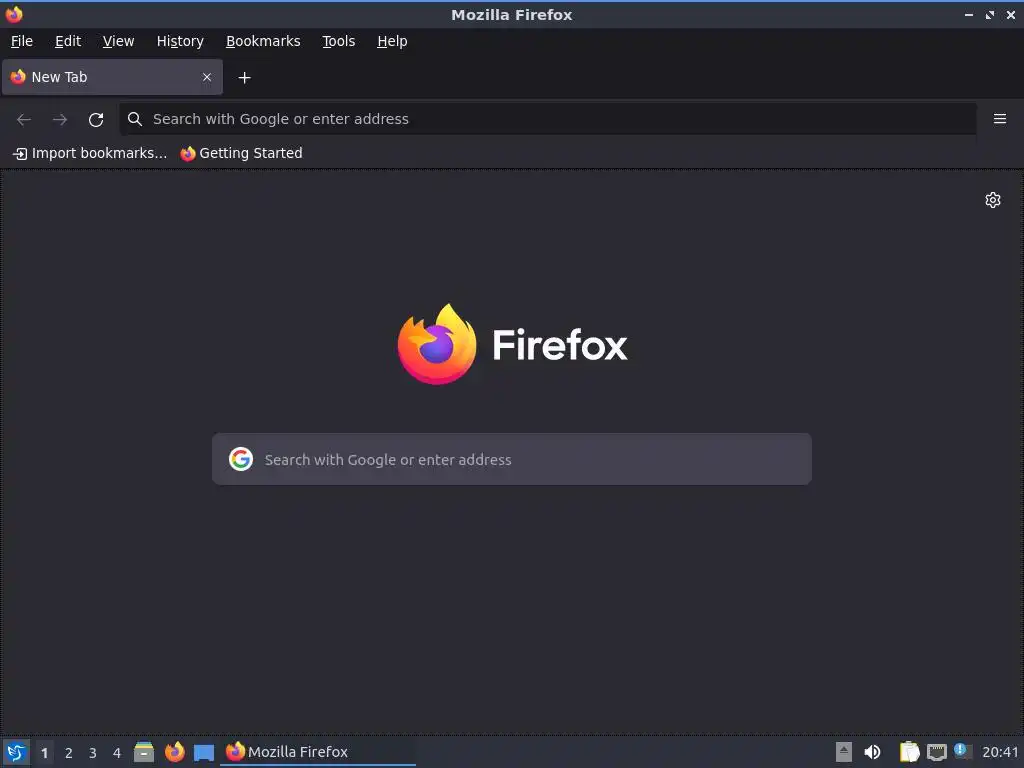
Task: Open the View menu
Action: point(118,41)
